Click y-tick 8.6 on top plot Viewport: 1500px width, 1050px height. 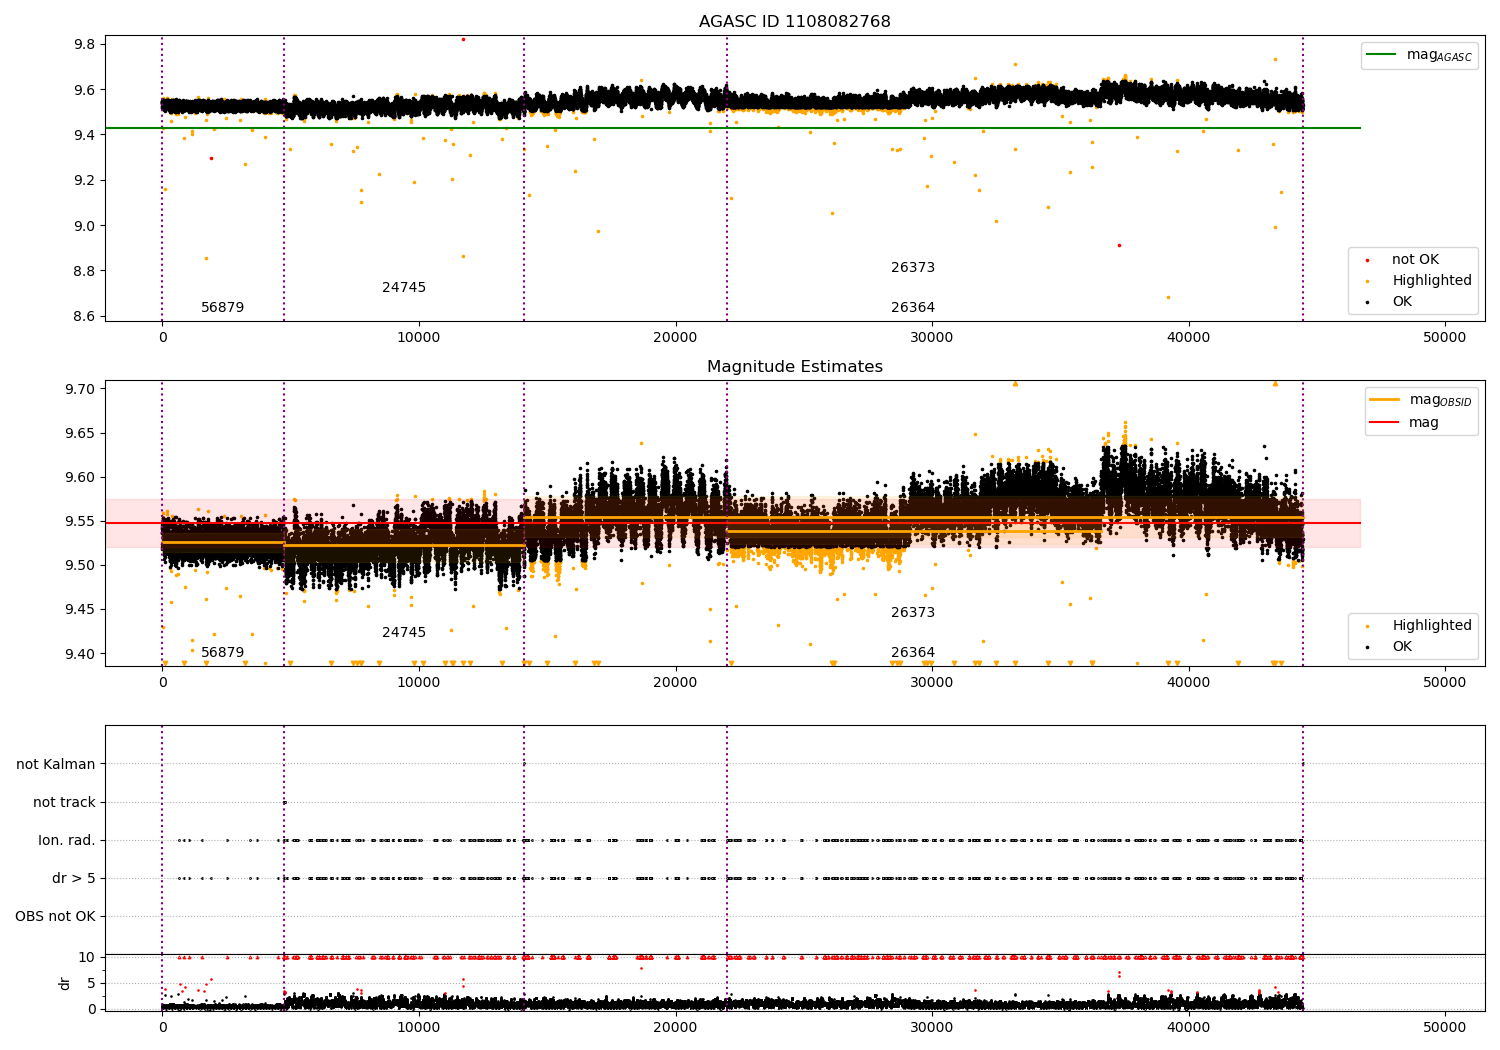pos(84,316)
